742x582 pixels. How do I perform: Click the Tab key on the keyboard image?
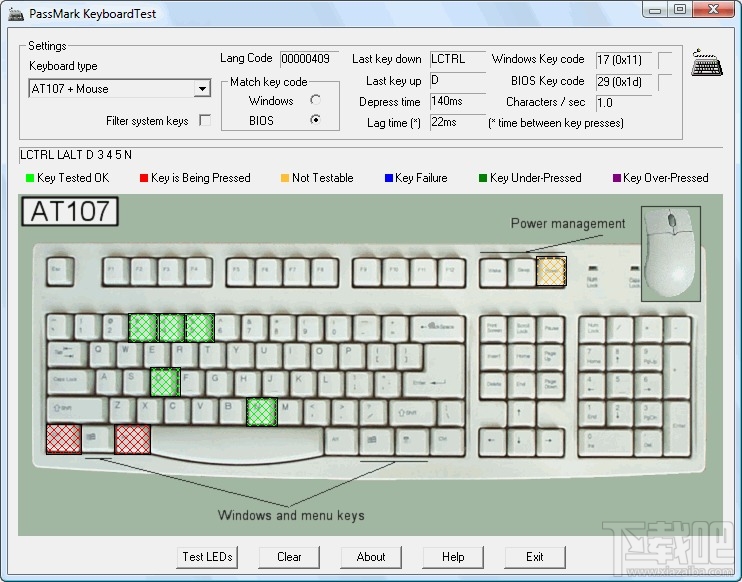67,354
